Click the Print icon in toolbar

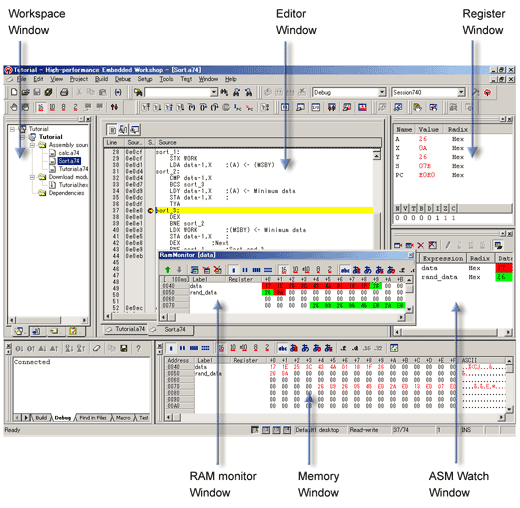coord(64,92)
